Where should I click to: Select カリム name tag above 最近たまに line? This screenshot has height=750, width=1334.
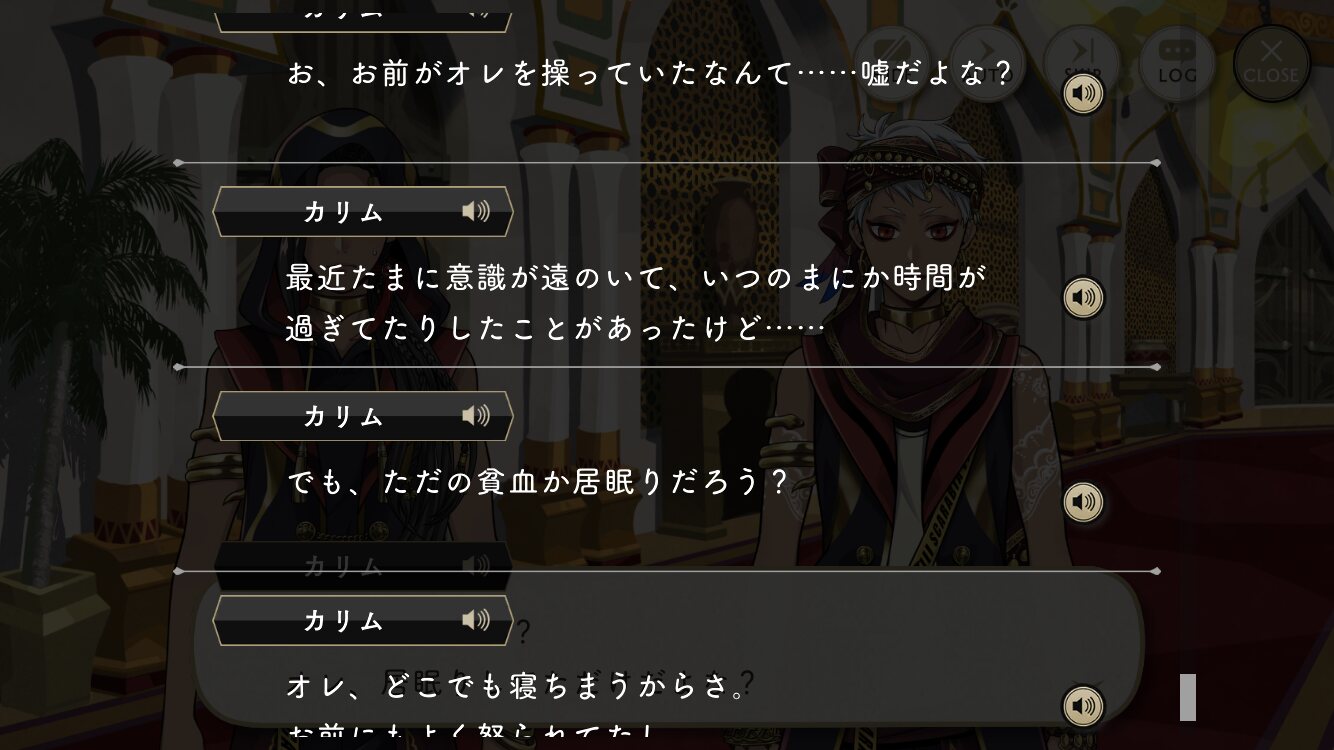[x=363, y=212]
